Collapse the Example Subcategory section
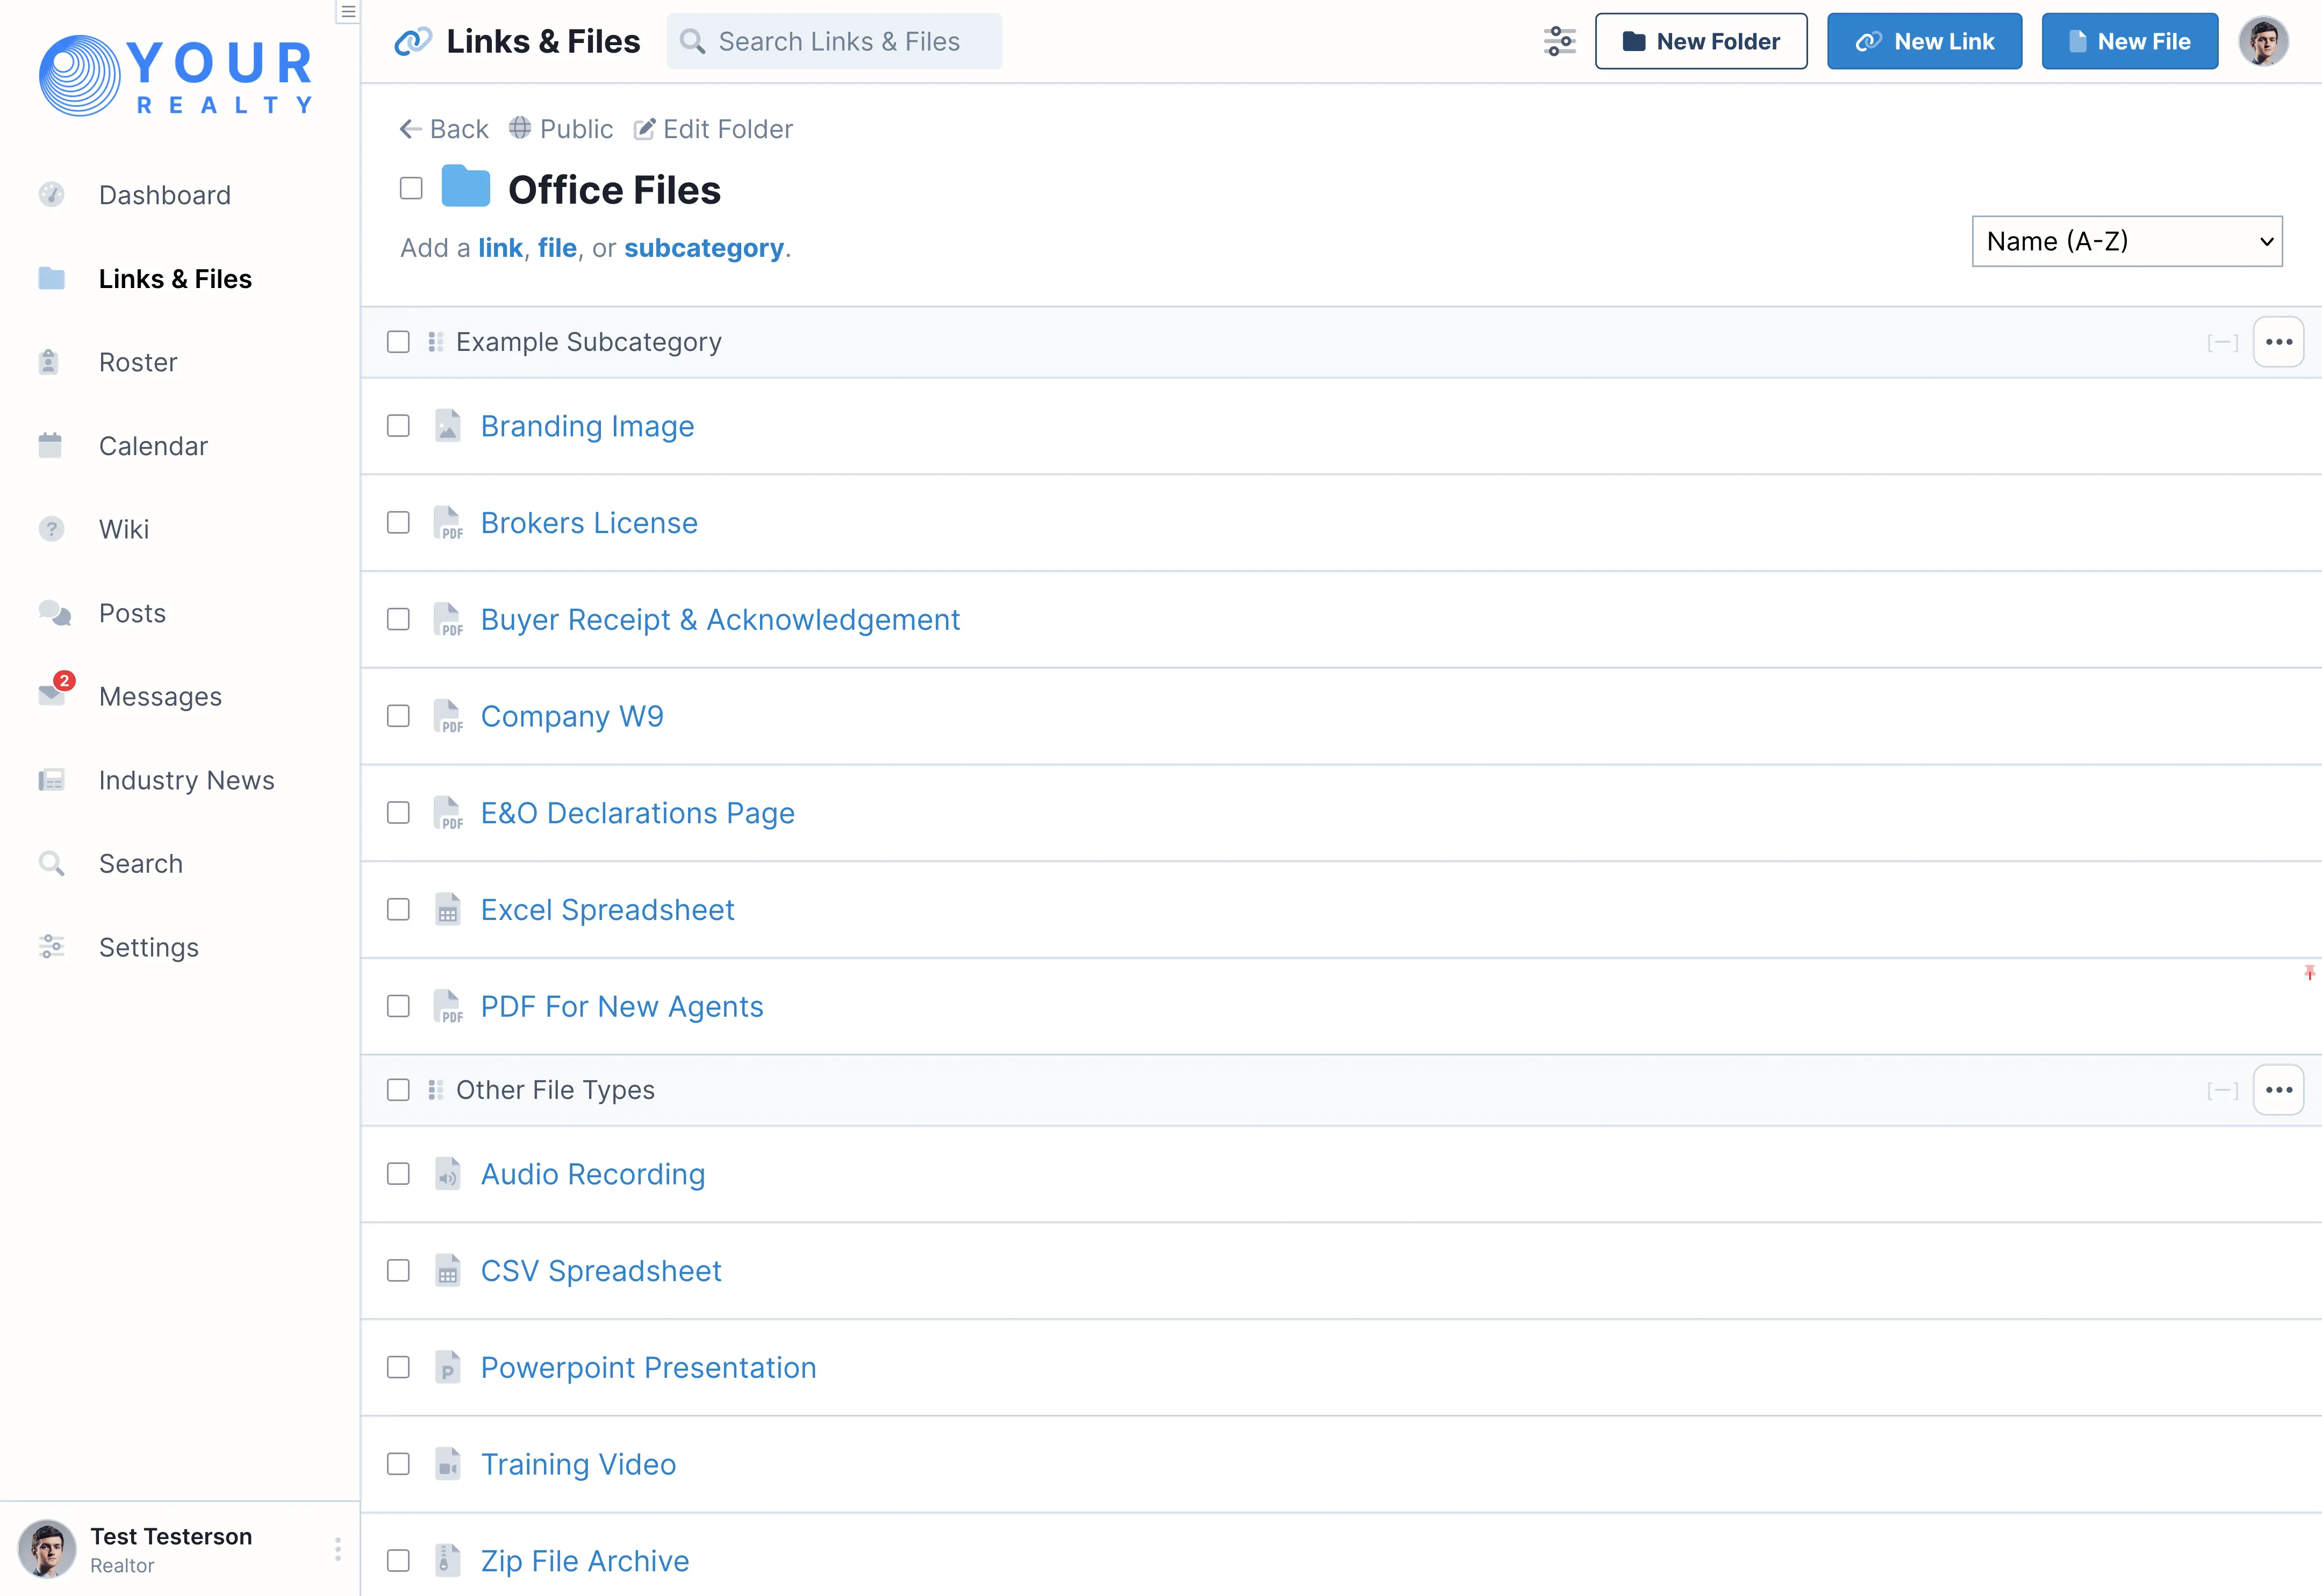The width and height of the screenshot is (2322, 1596). pos(2222,343)
